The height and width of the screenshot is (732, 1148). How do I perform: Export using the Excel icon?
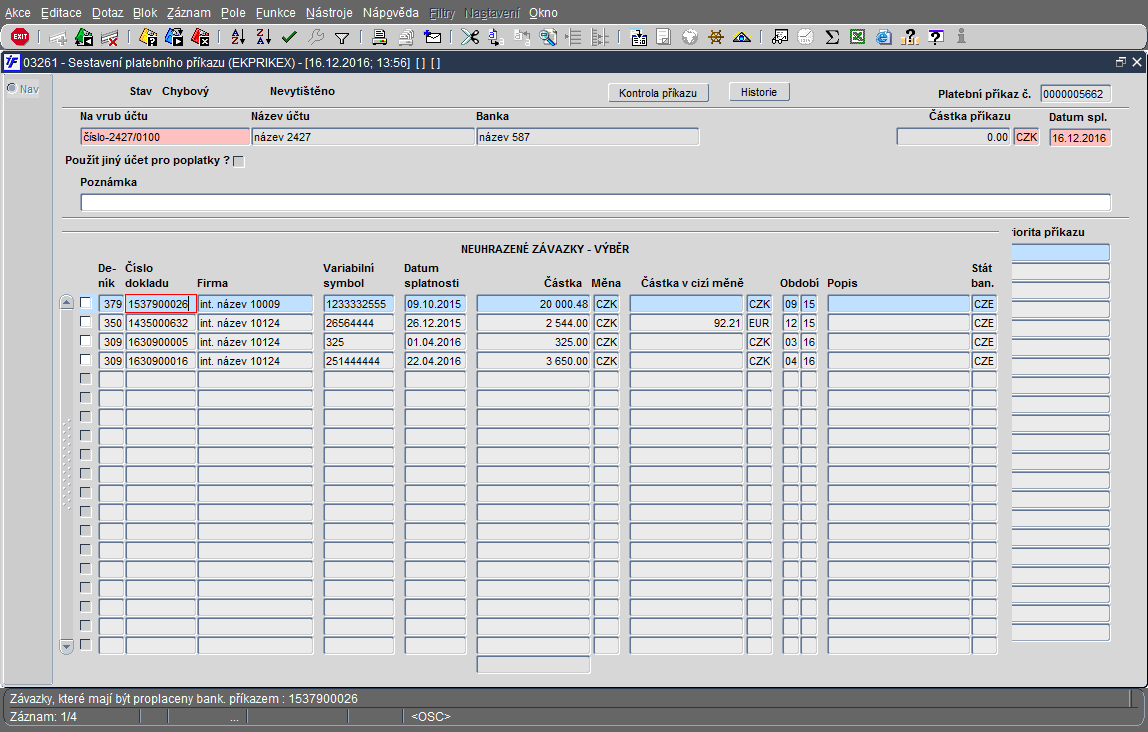(x=857, y=37)
